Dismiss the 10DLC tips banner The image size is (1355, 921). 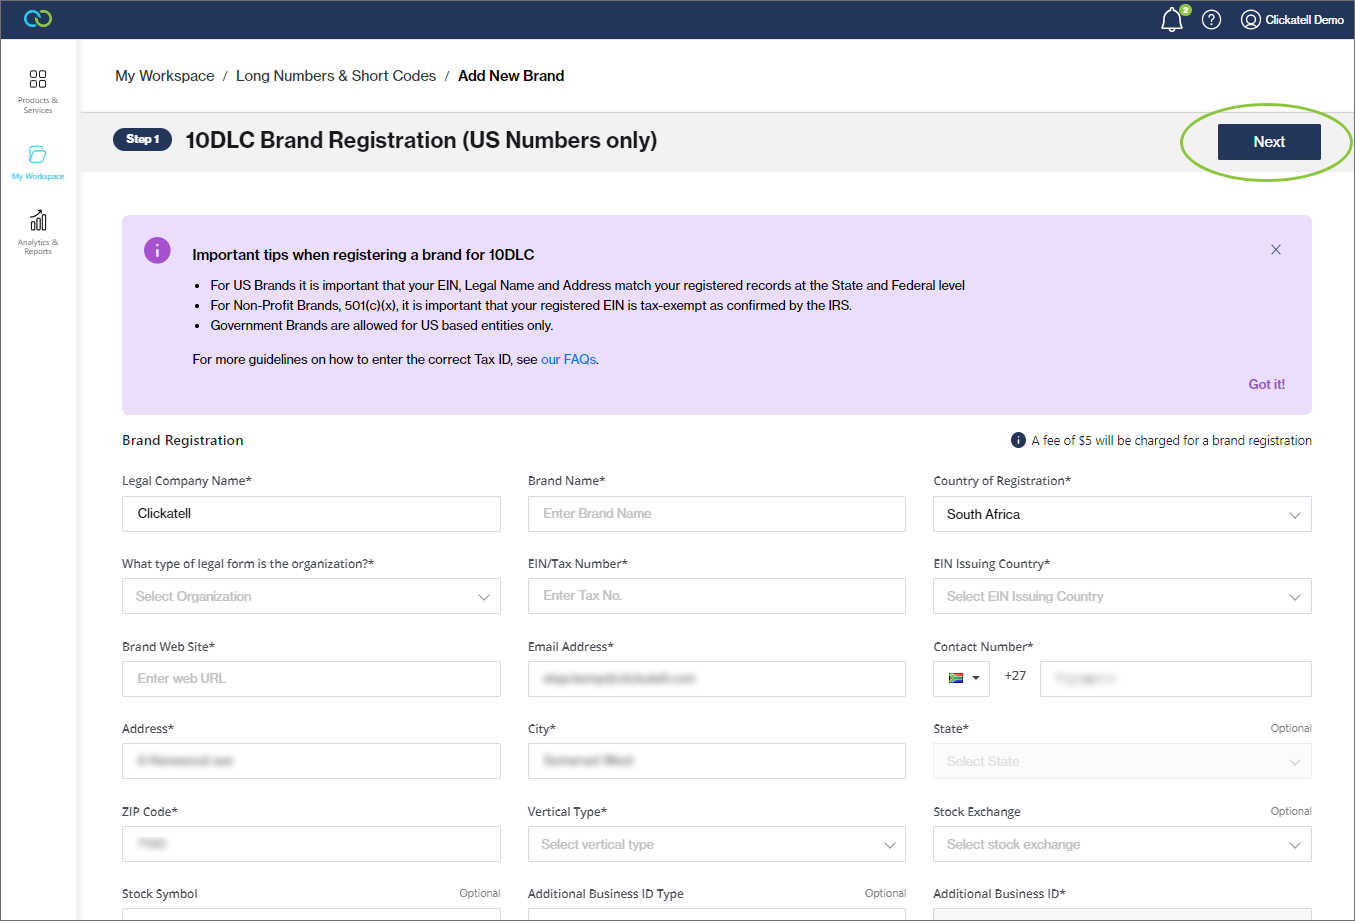click(1275, 250)
